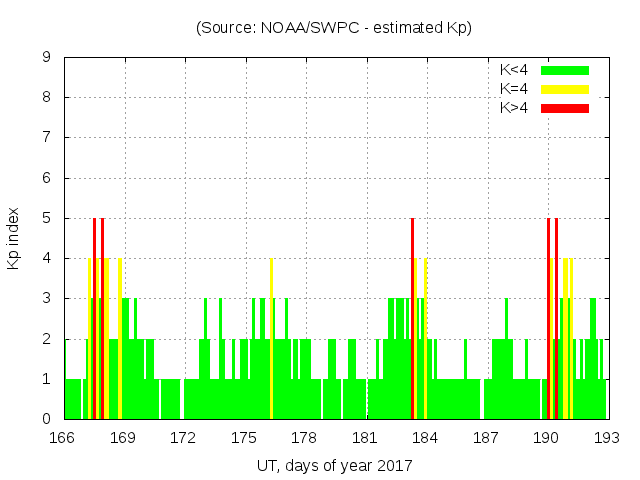Click the y-axis tick label 9
Screen dimensions: 640x480
pyautogui.click(x=47, y=57)
